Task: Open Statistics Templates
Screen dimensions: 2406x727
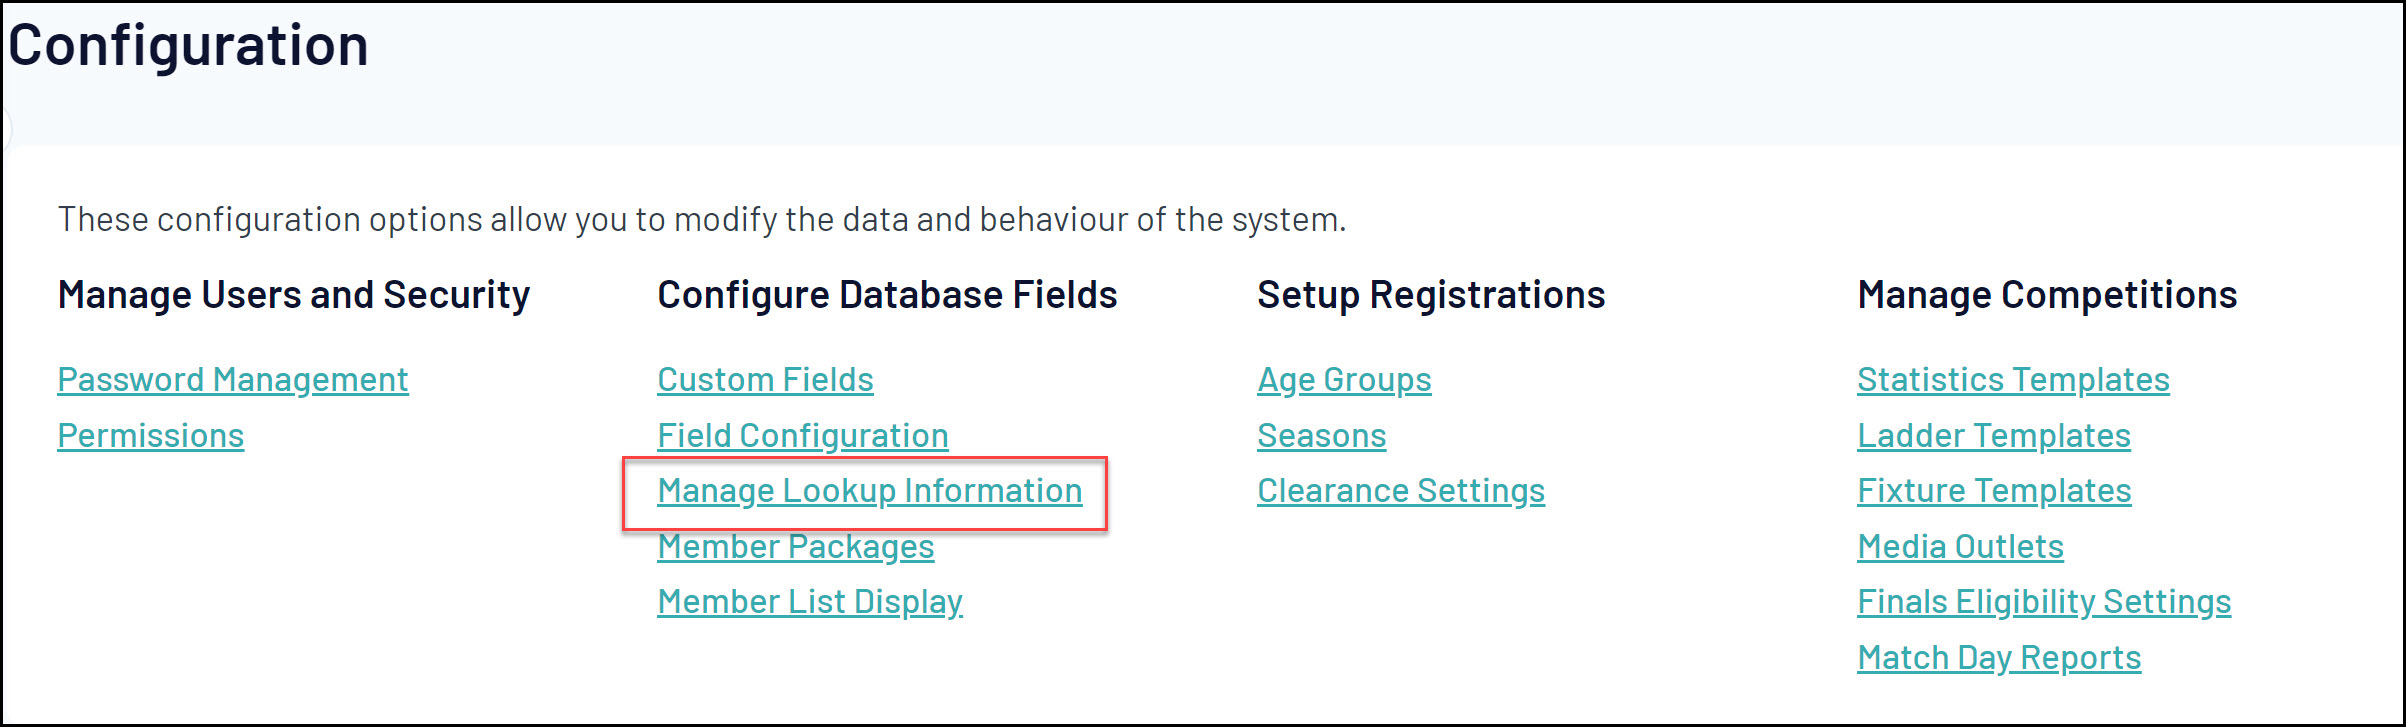Action: coord(2013,380)
